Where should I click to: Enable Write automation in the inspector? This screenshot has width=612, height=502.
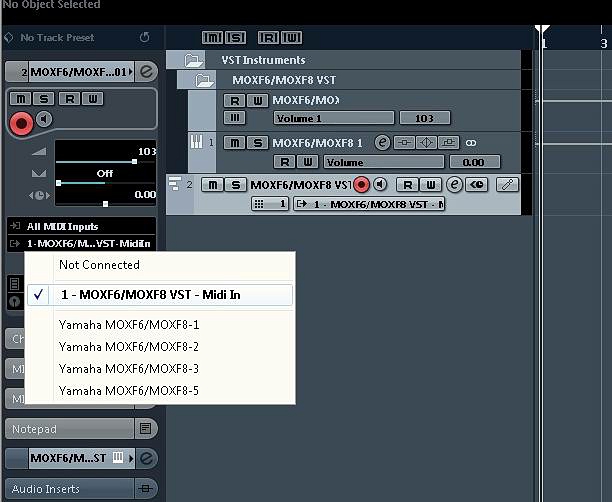tap(93, 99)
